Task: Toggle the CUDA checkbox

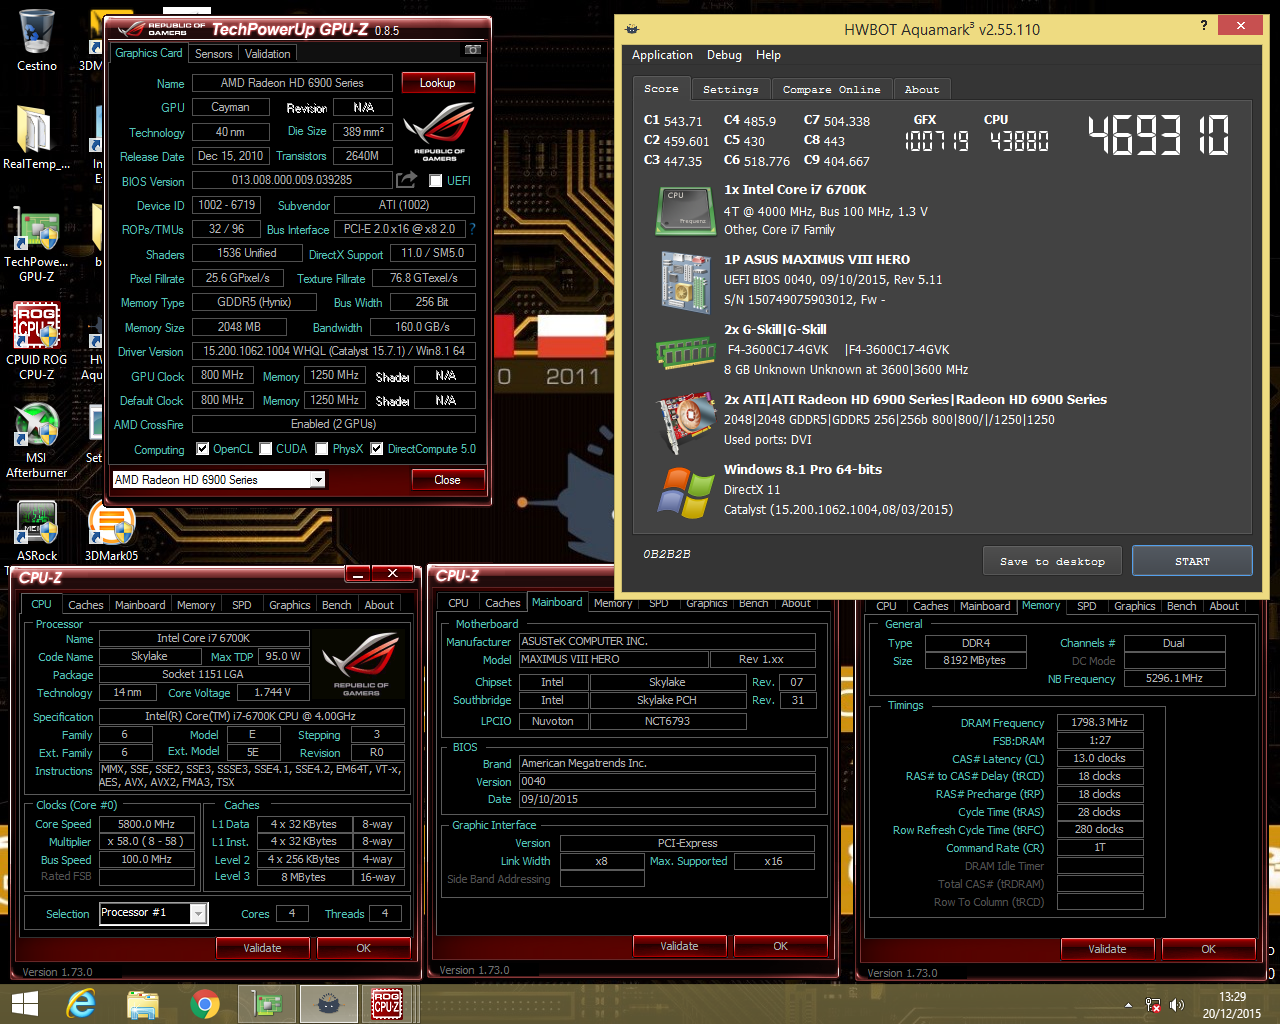Action: tap(266, 449)
